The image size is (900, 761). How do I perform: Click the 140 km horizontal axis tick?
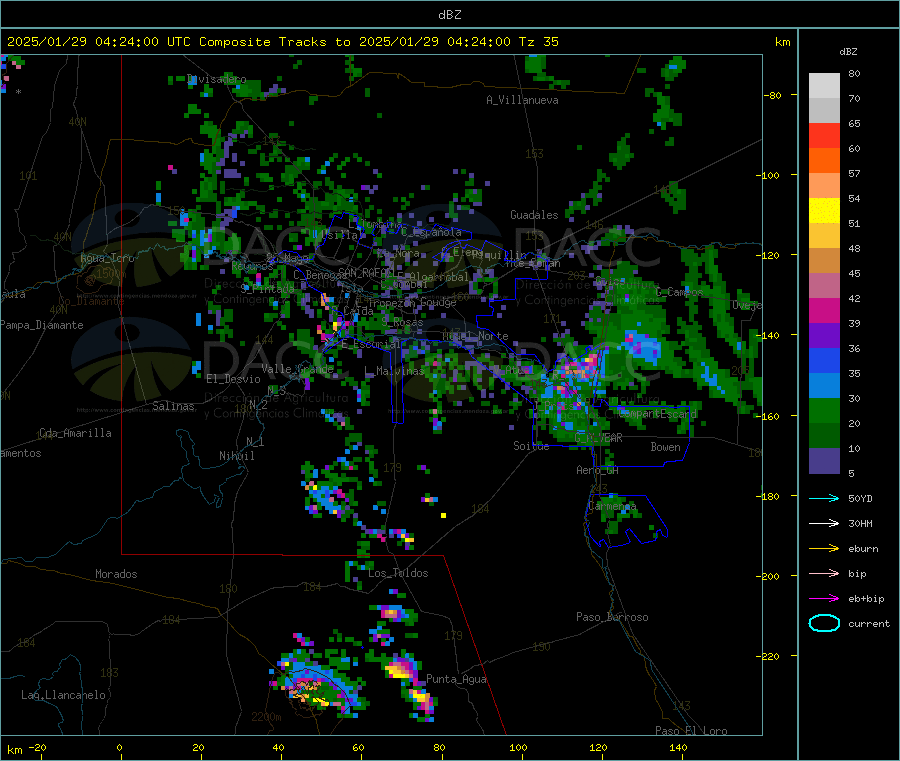[678, 747]
